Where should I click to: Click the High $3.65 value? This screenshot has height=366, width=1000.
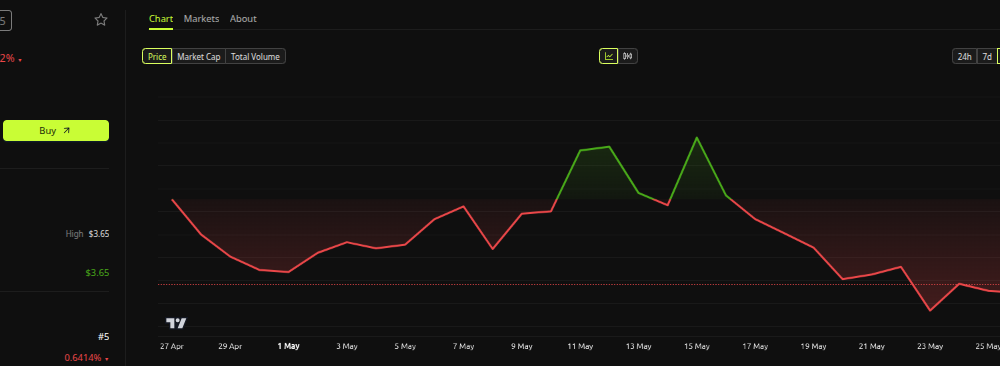coord(99,234)
